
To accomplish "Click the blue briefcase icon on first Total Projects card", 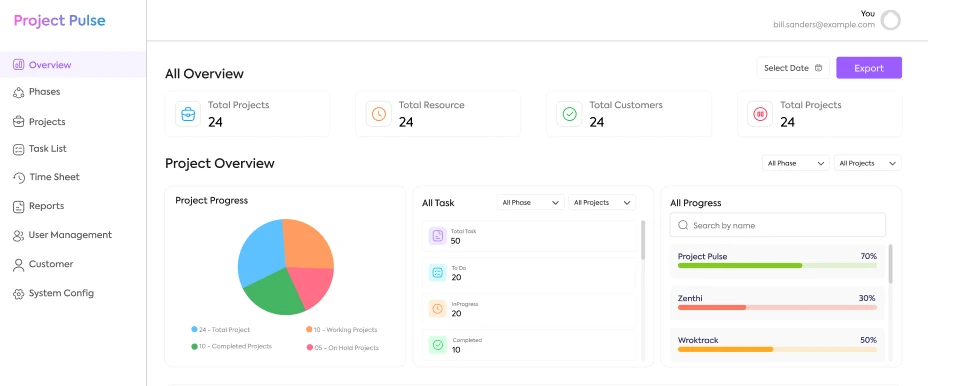I will point(188,114).
